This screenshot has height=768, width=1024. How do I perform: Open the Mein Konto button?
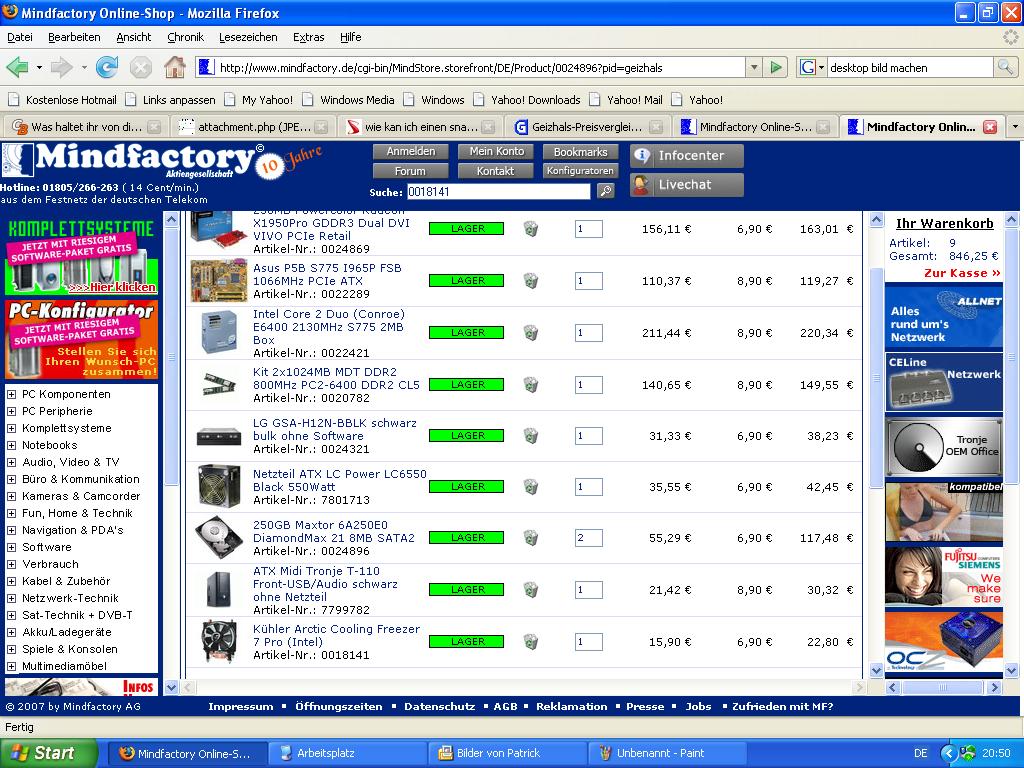click(496, 152)
